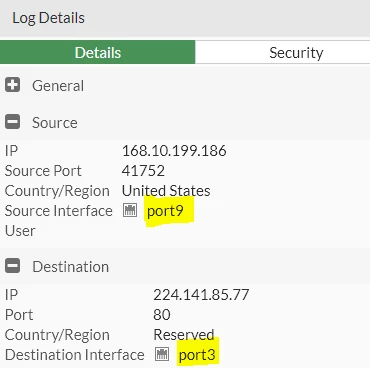
Task: Click the port9 source interface value
Action: pyautogui.click(x=165, y=211)
